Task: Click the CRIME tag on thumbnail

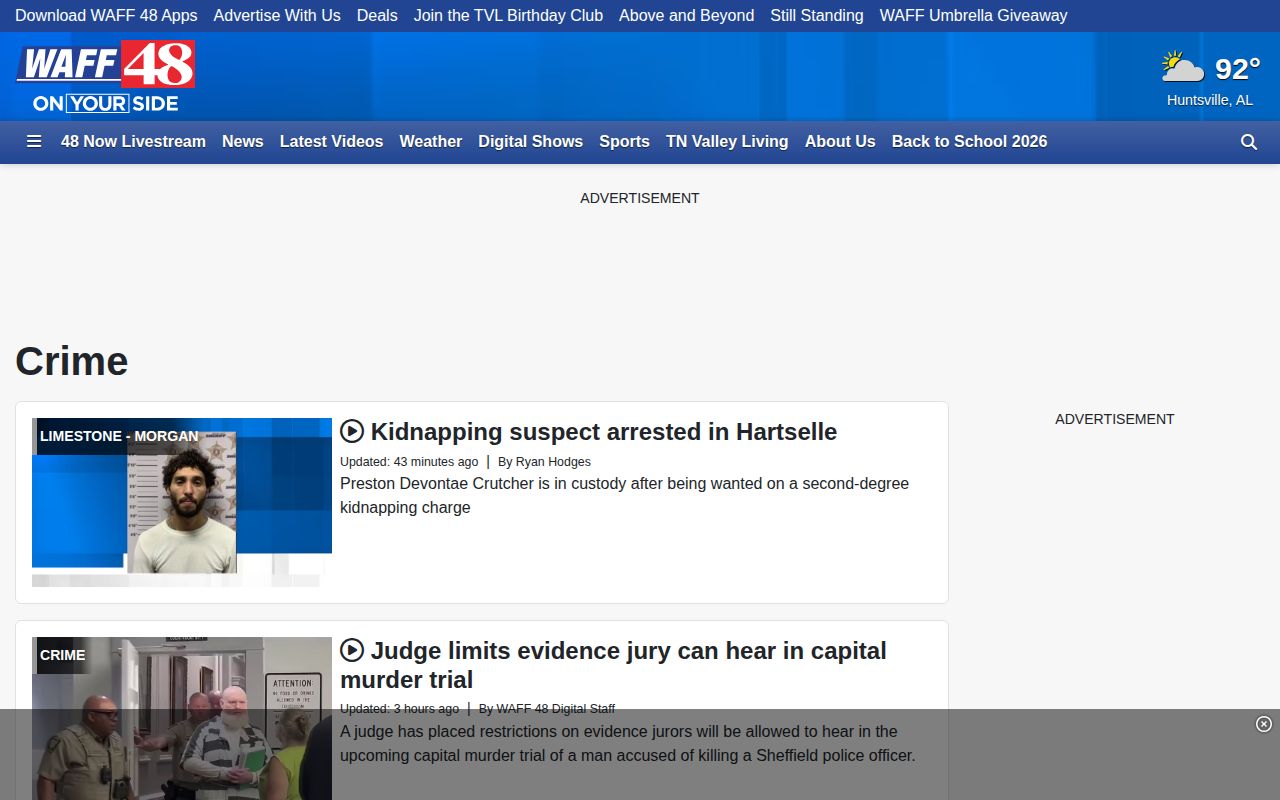Action: [62, 655]
